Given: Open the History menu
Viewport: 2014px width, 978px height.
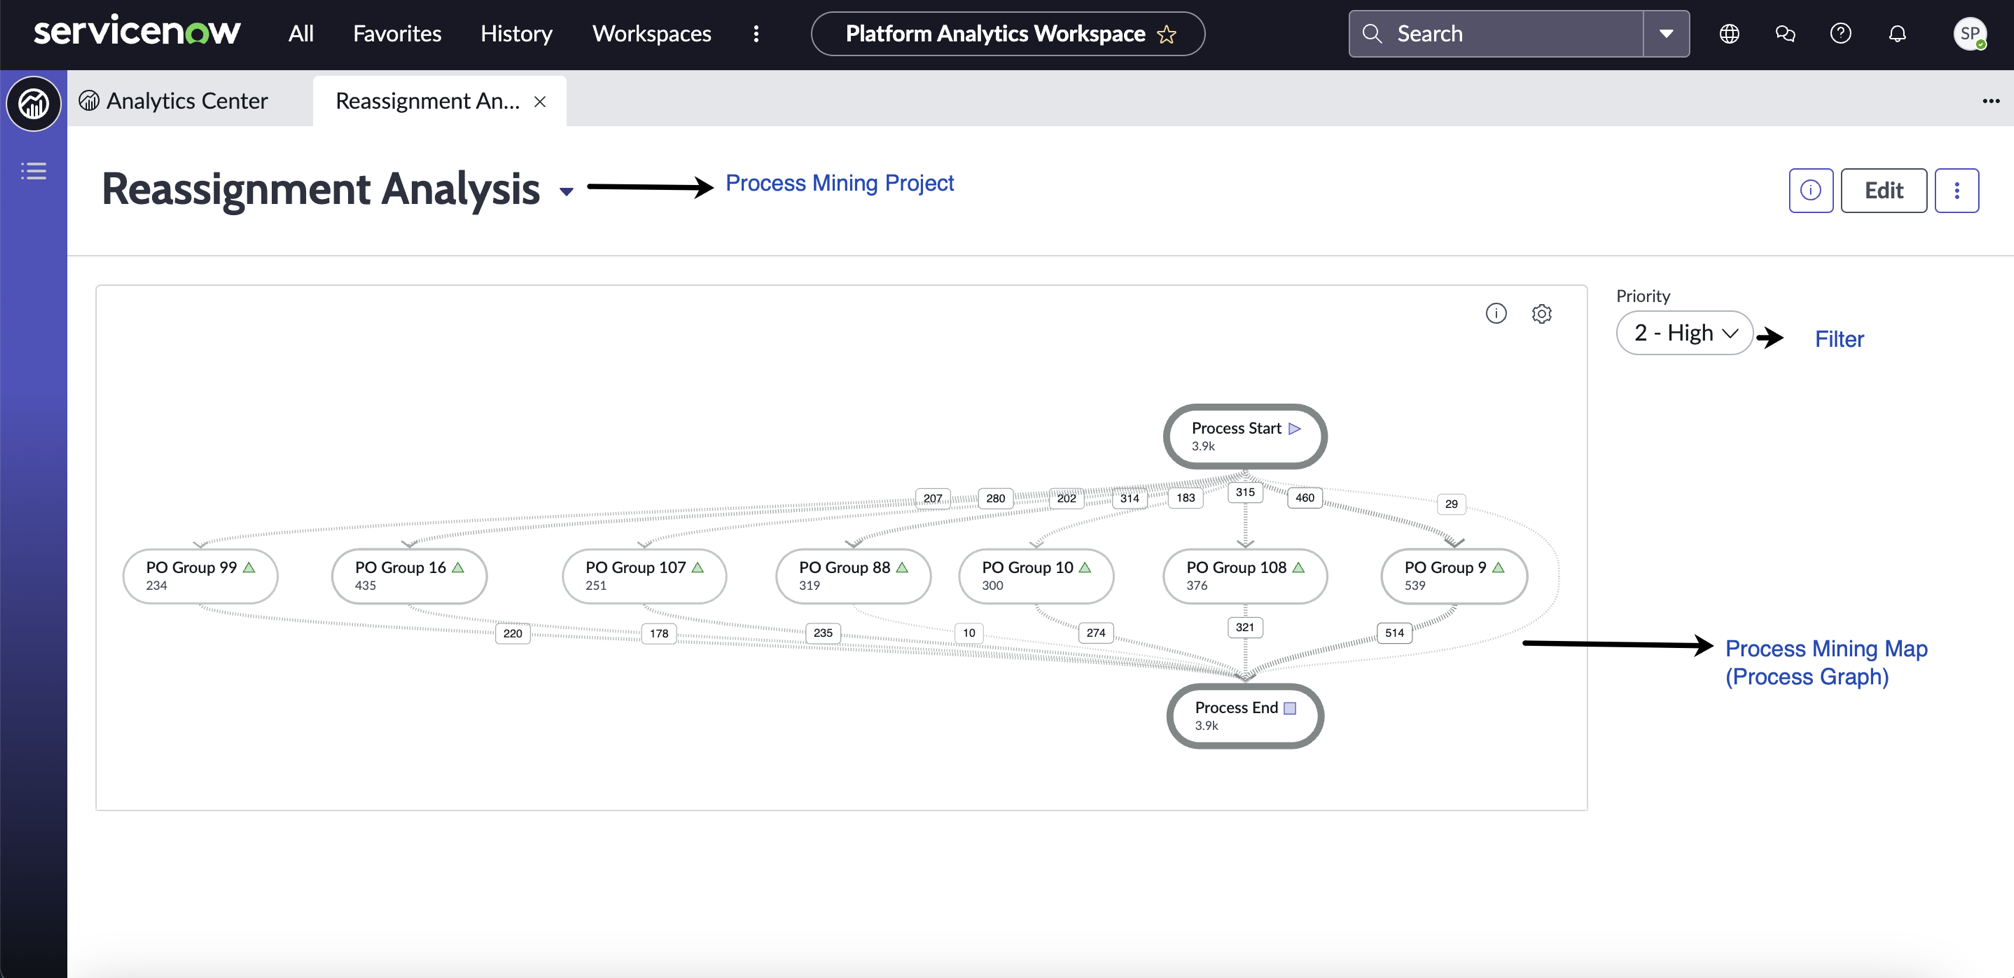Looking at the screenshot, I should [x=516, y=34].
